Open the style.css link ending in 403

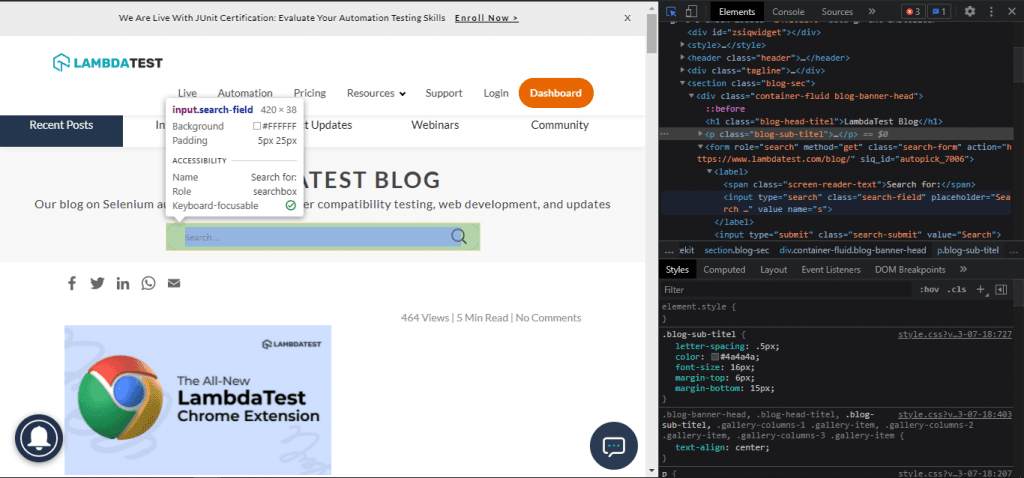(955, 415)
